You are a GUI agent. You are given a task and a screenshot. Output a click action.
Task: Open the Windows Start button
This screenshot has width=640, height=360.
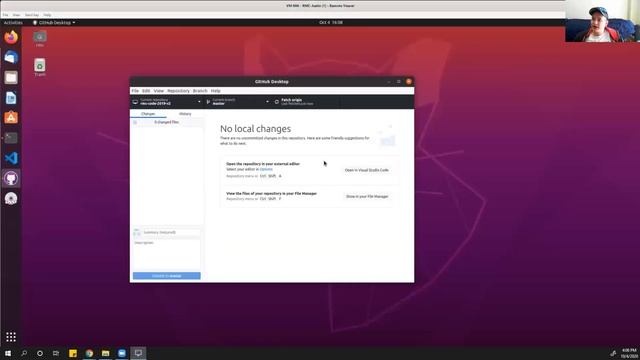[x=8, y=353]
